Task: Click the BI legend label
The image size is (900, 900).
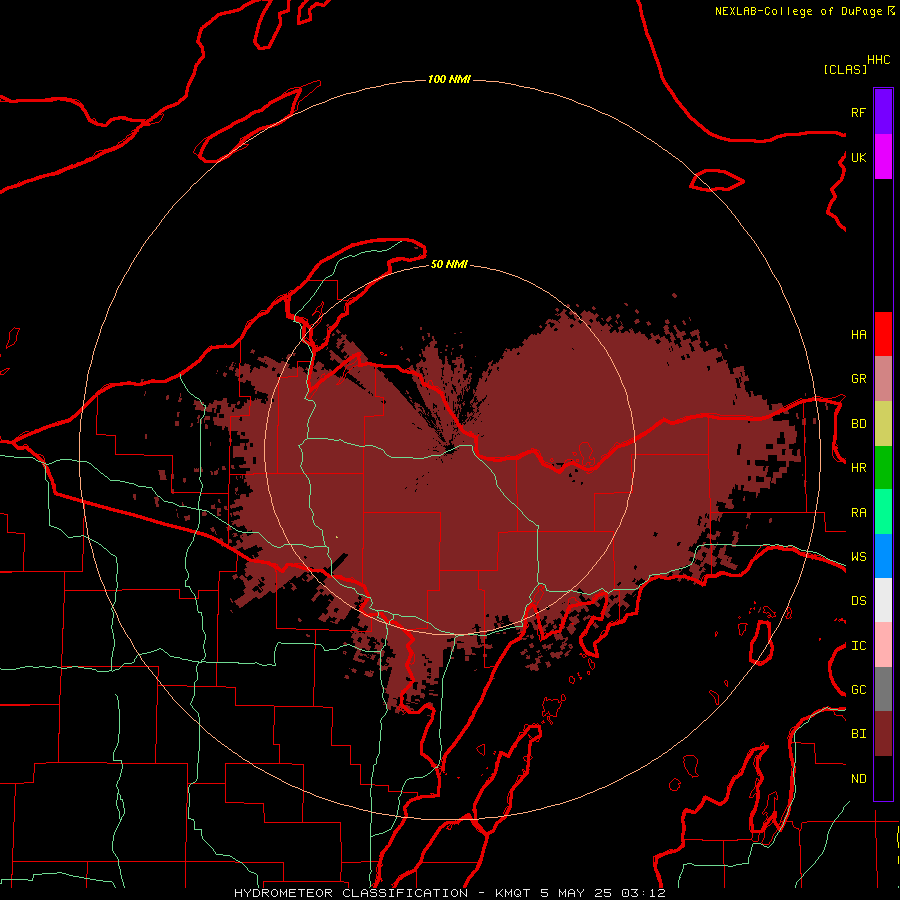Action: coord(859,734)
